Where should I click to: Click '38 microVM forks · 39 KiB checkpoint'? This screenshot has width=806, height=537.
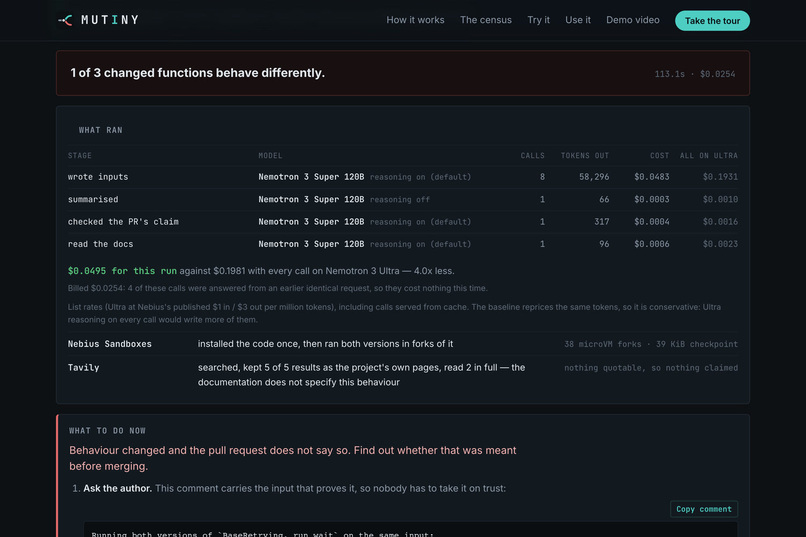651,344
